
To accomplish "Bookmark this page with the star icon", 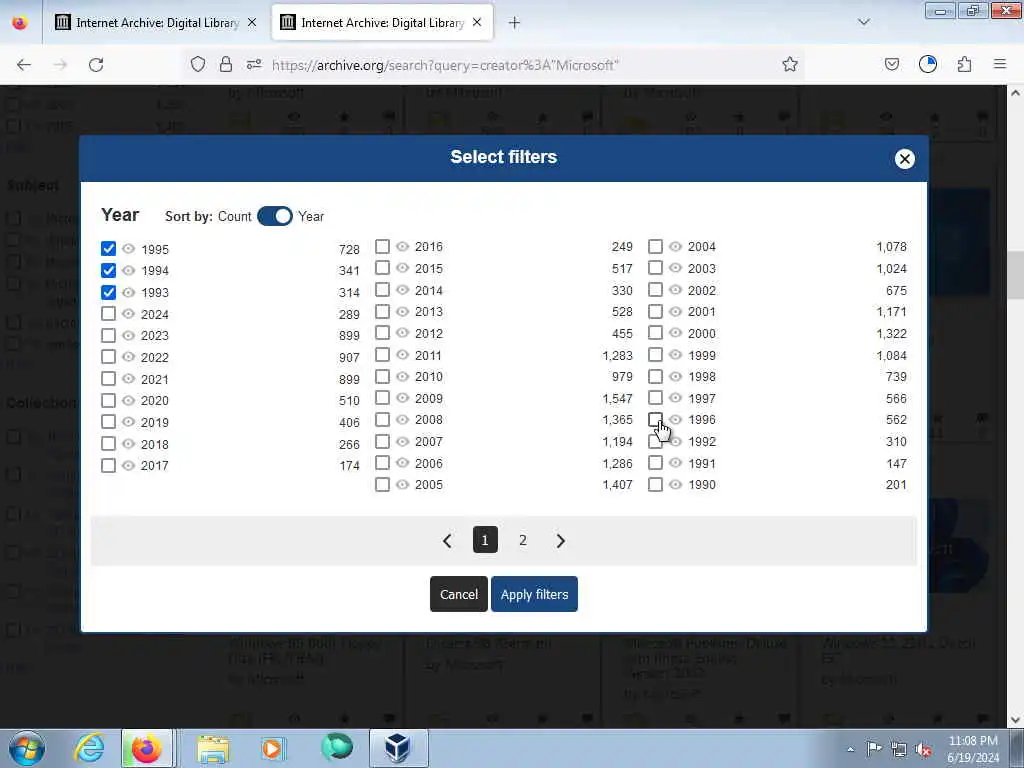I will pos(790,64).
